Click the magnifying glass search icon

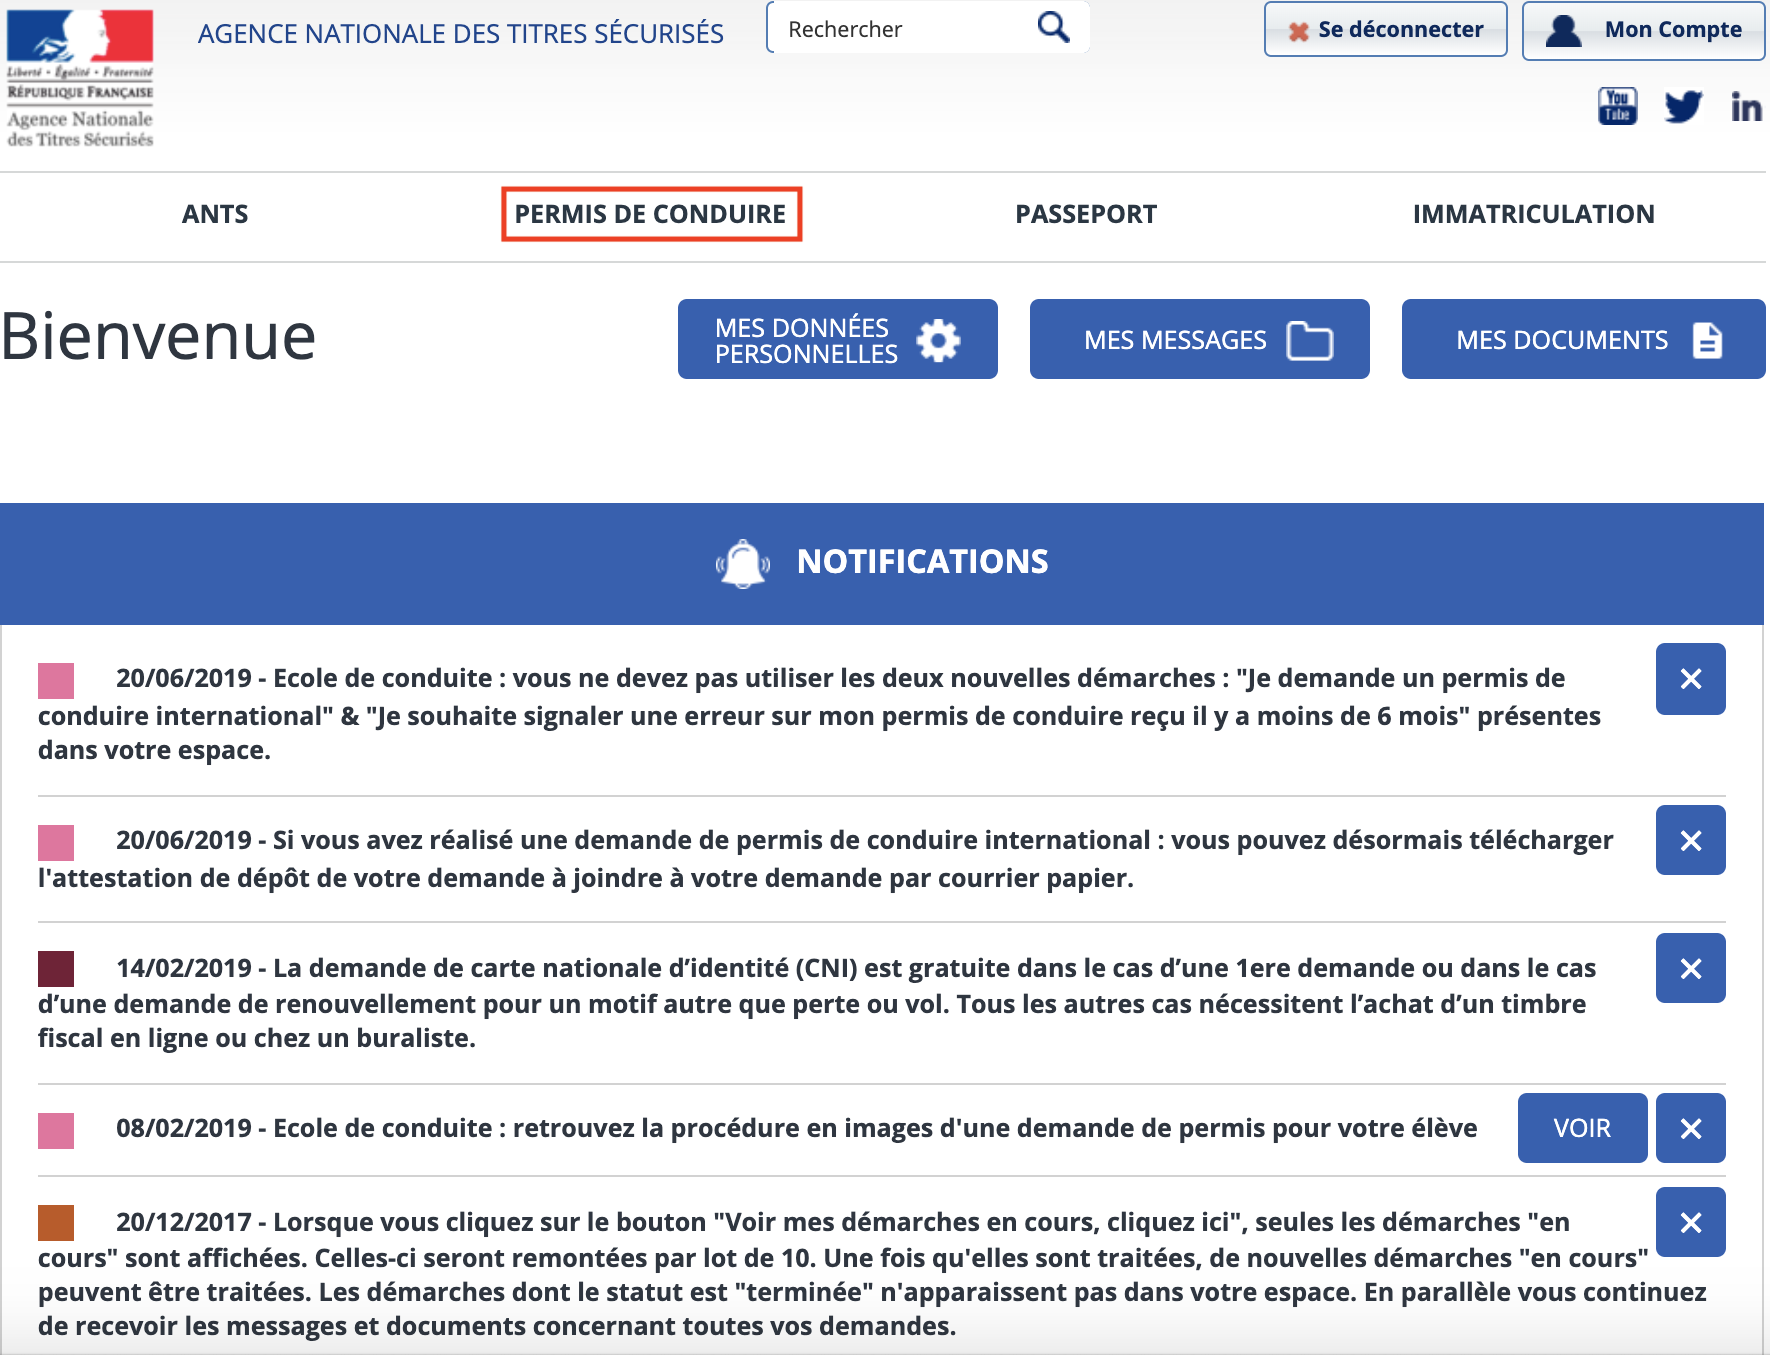[1053, 27]
